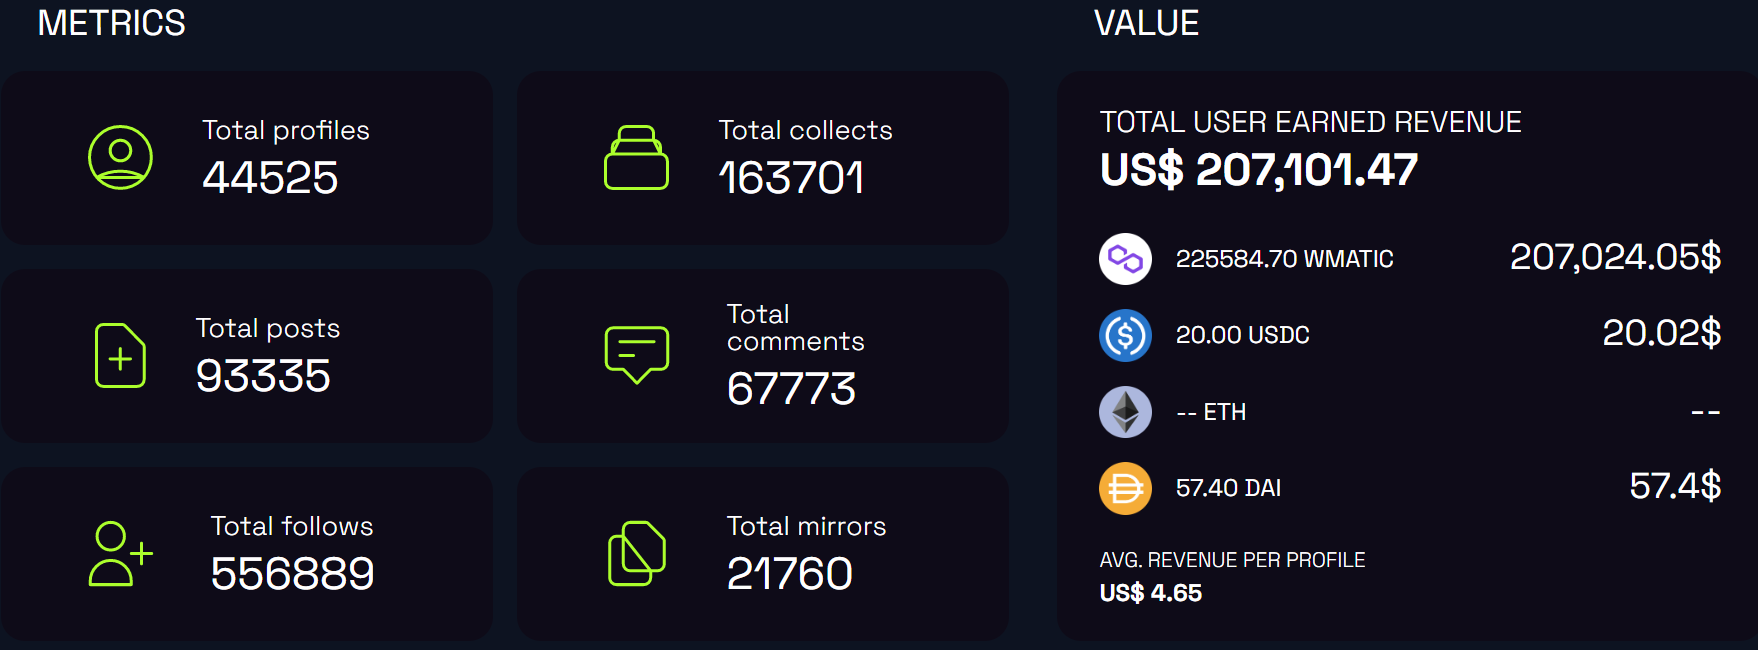1758x650 pixels.
Task: Click the Total collects count 163701
Action: 791,178
